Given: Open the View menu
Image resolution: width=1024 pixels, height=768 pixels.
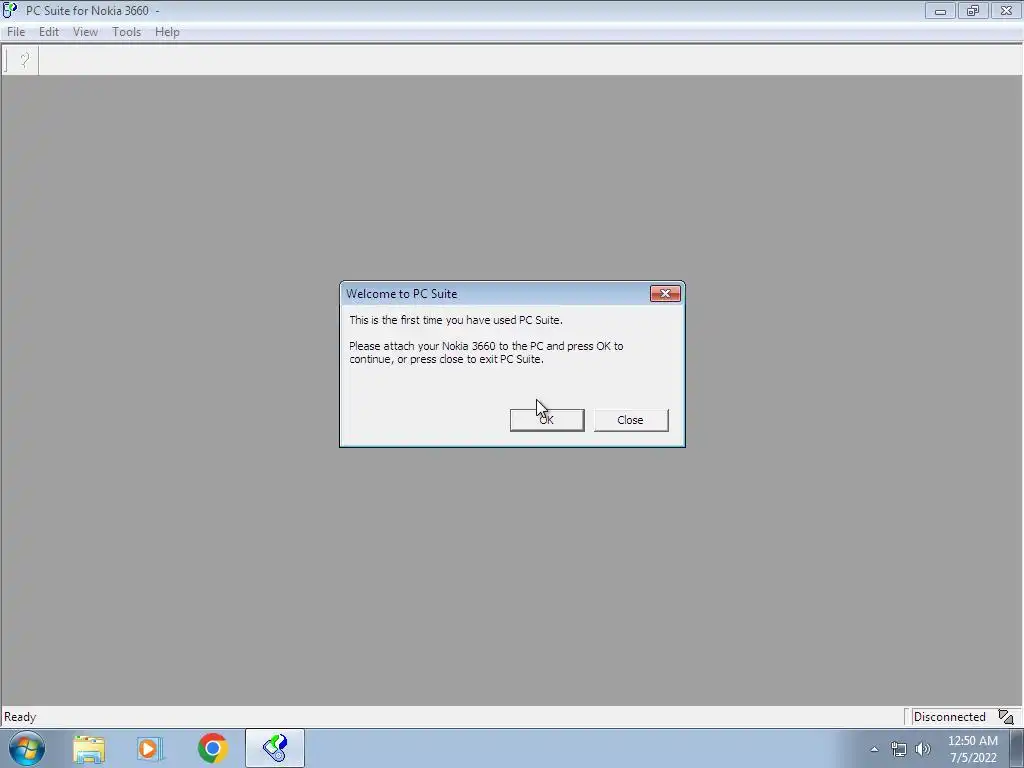Looking at the screenshot, I should coord(85,32).
